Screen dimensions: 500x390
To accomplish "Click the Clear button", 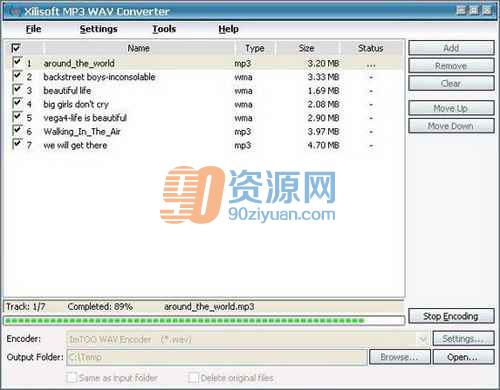I will click(x=451, y=83).
